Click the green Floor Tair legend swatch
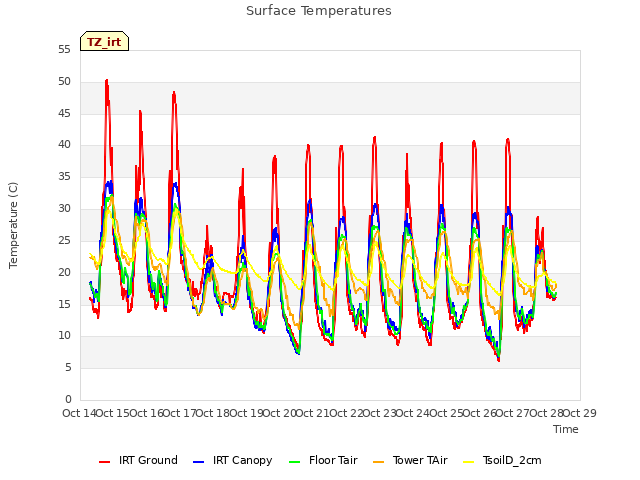The image size is (640, 480). 294,462
